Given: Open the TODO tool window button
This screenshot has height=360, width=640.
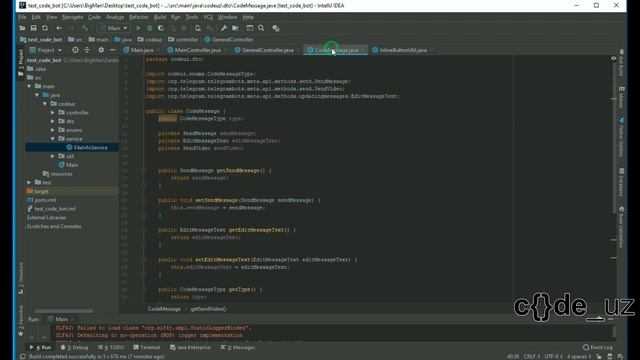Looking at the screenshot, I should (111, 347).
